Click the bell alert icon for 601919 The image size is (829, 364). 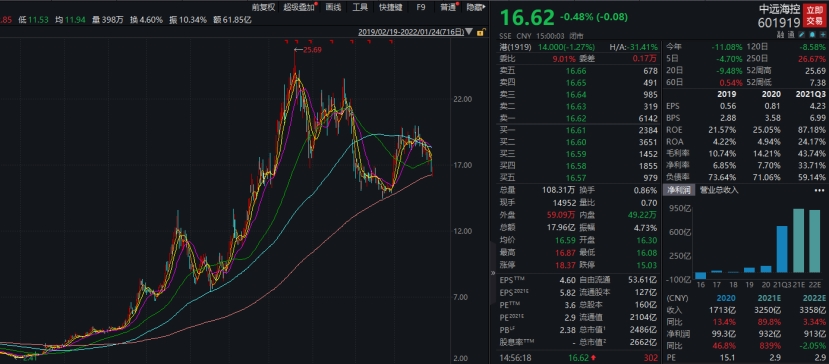coord(812,34)
